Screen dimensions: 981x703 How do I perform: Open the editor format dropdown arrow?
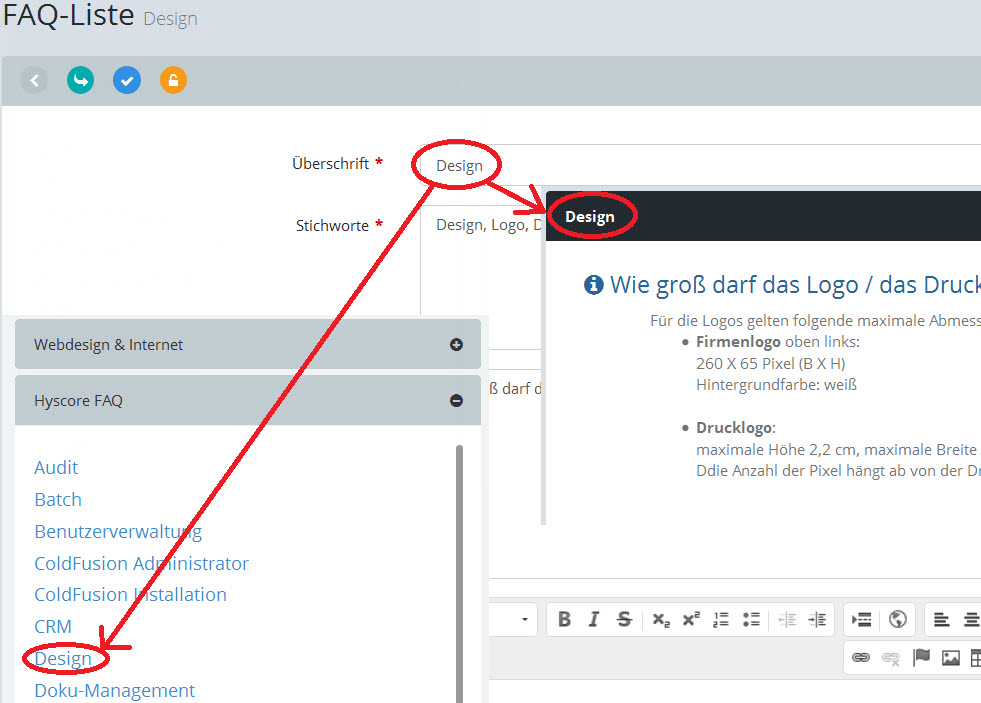click(x=524, y=620)
